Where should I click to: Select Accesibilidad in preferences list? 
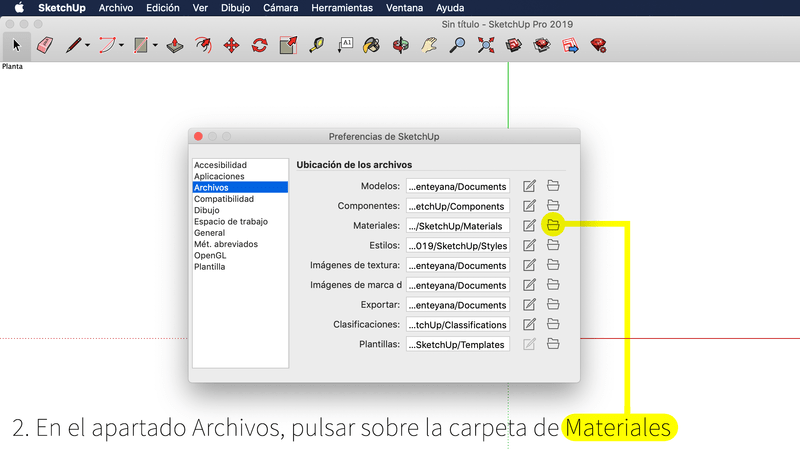[240, 165]
